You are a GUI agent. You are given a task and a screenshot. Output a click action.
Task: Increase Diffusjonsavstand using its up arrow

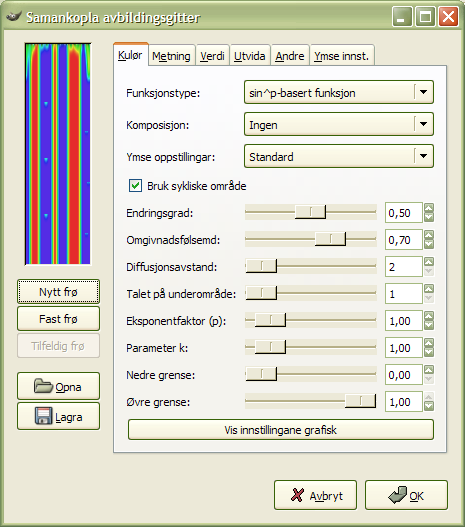pos(429,262)
